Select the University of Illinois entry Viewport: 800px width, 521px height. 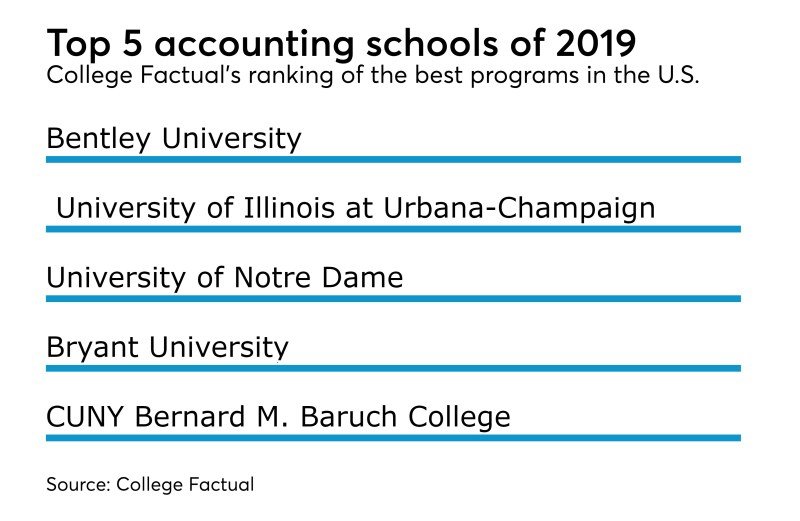coord(355,208)
